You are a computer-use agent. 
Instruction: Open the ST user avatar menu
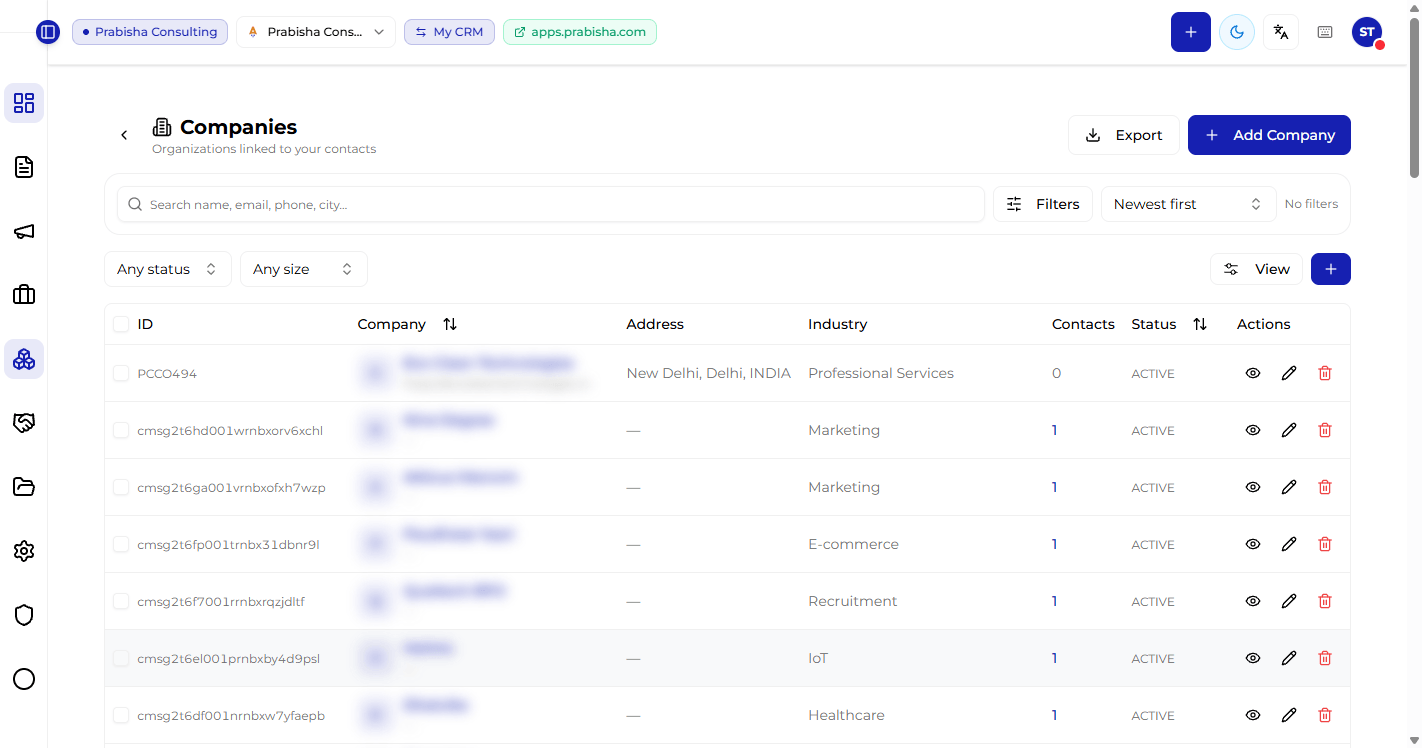[x=1367, y=32]
